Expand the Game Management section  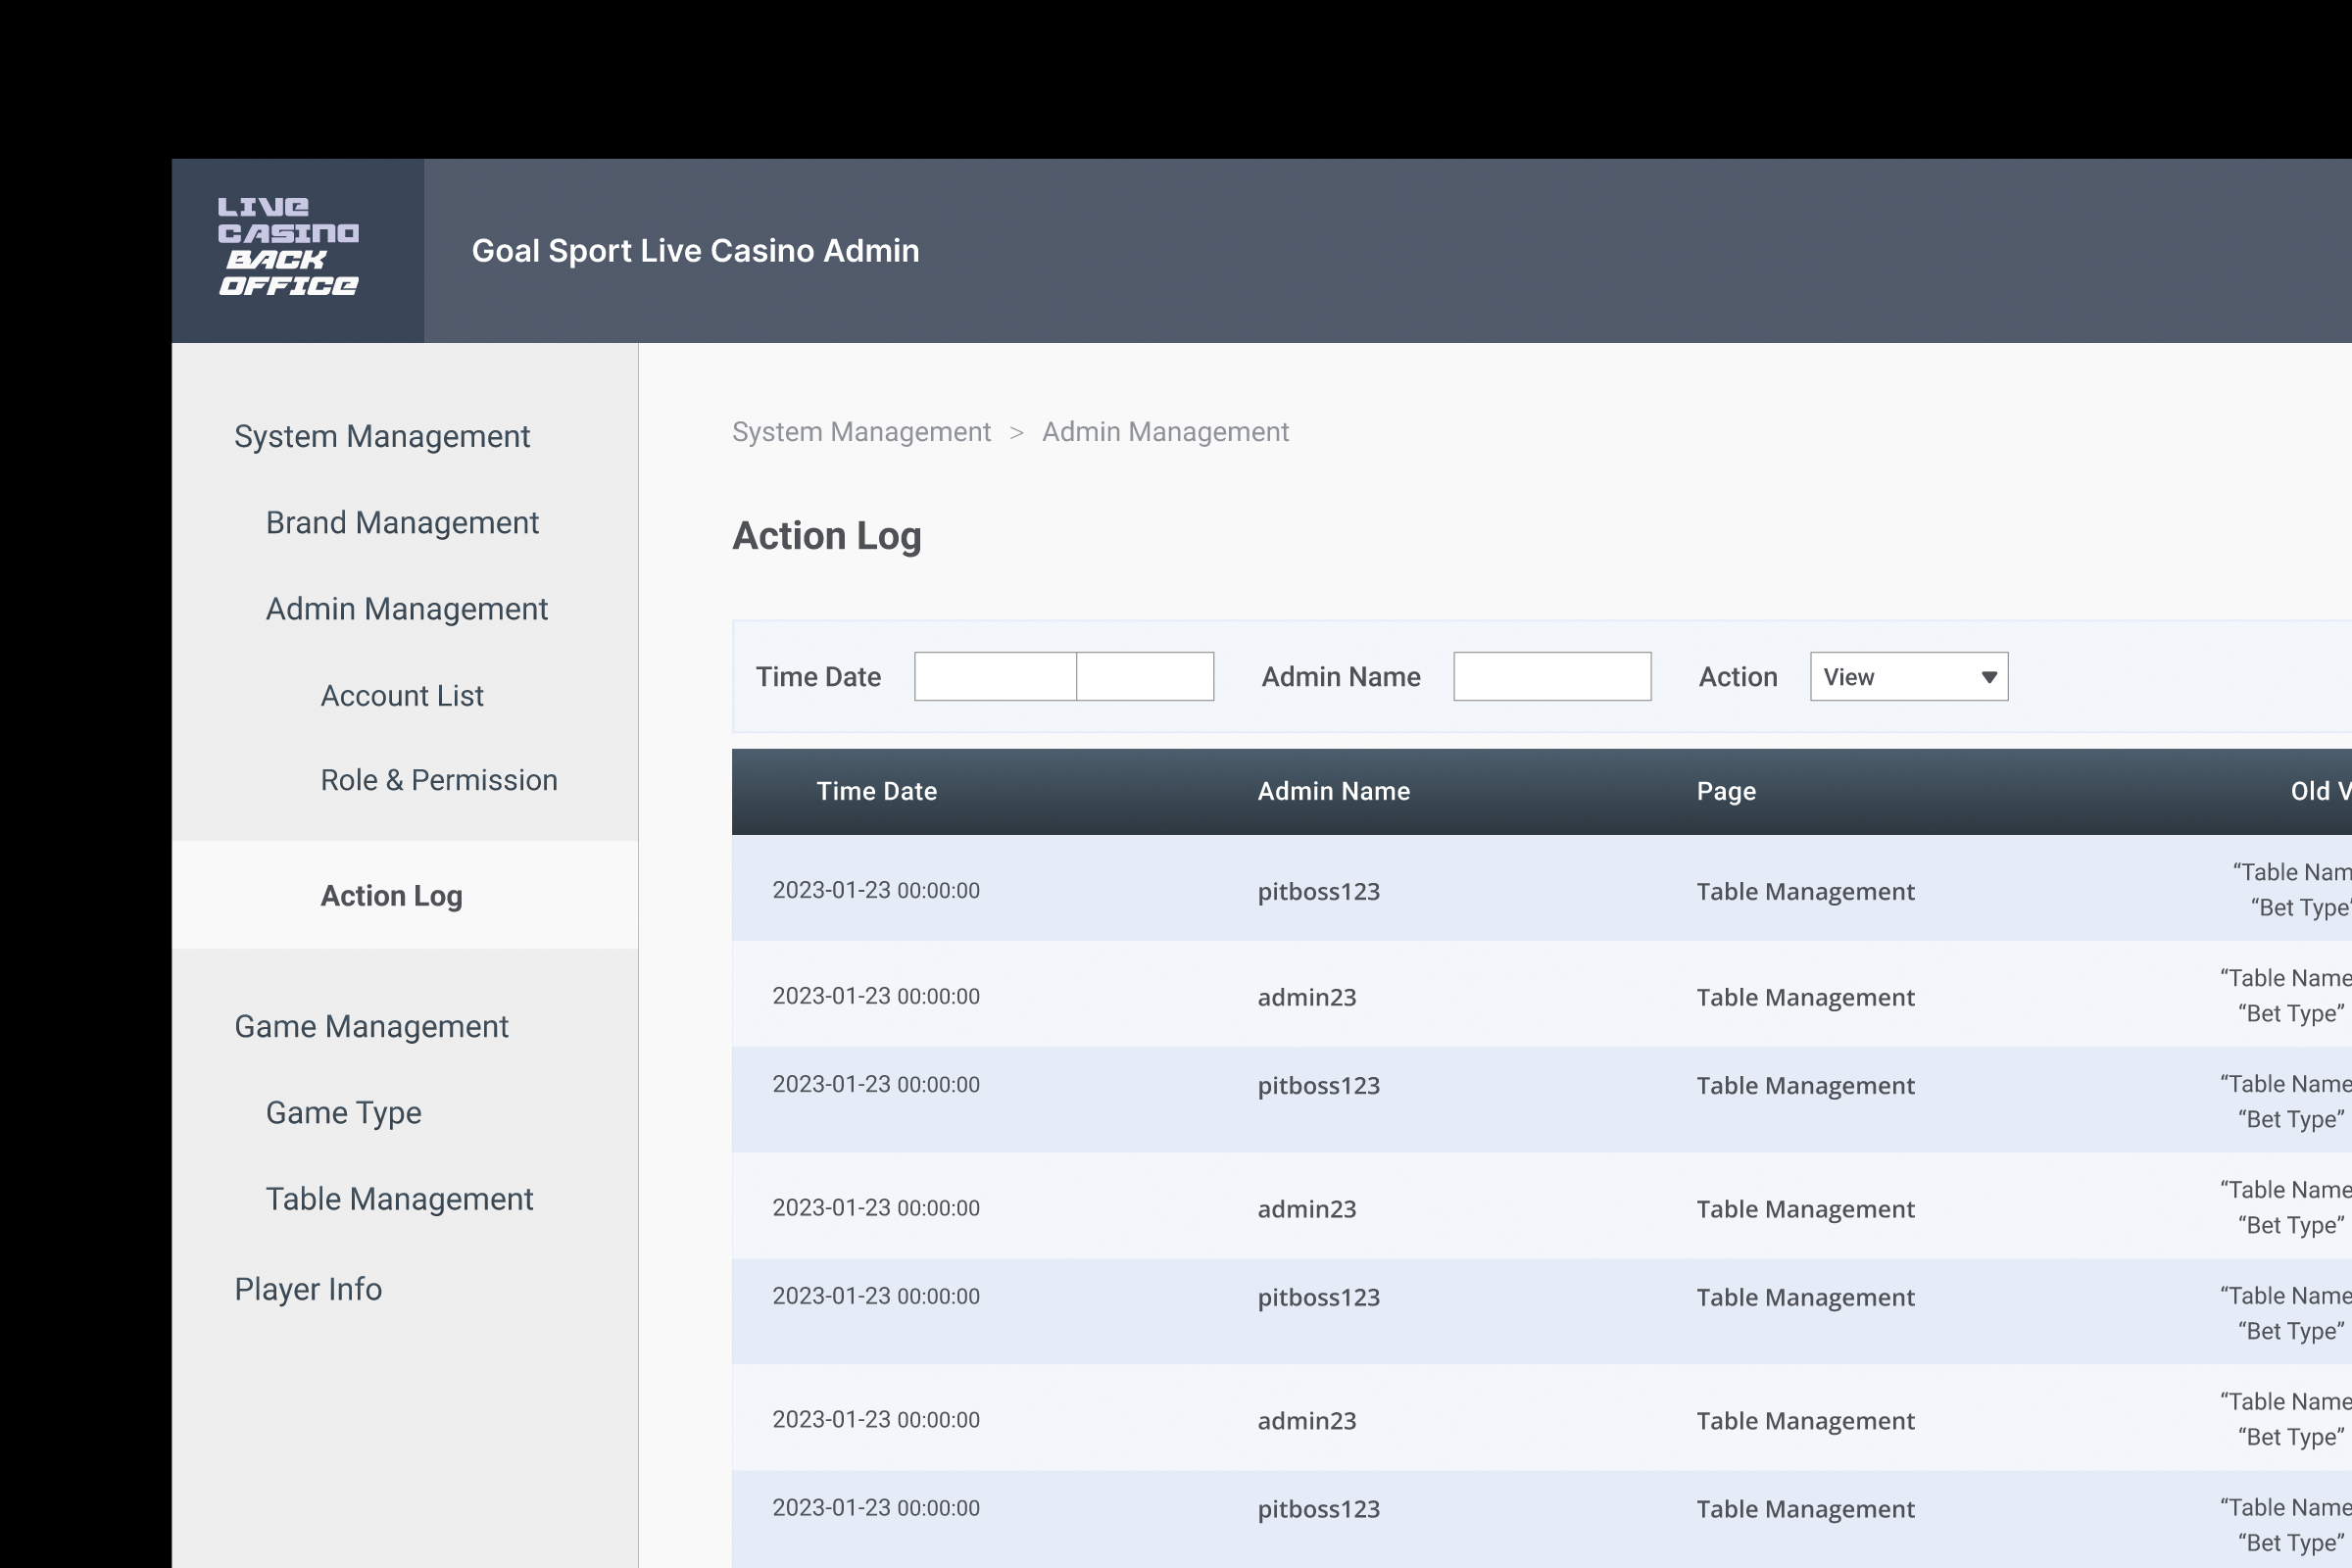371,1025
